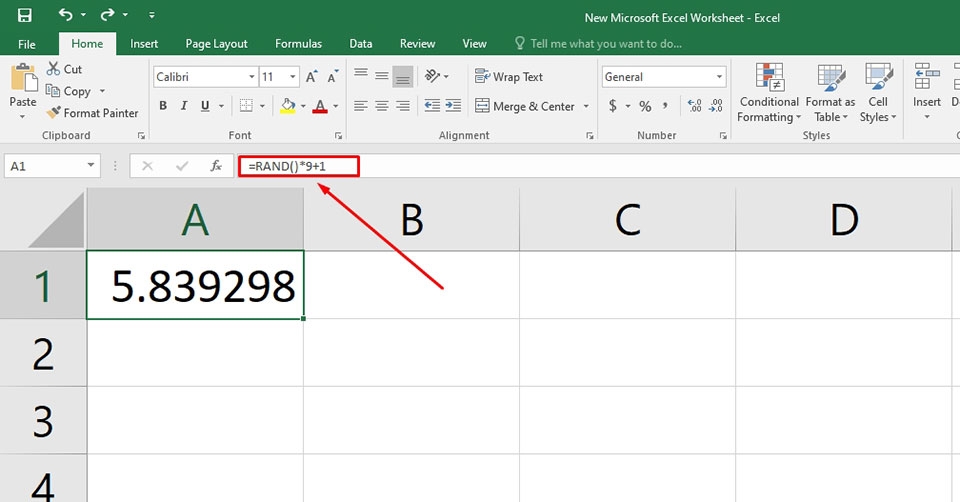This screenshot has height=502, width=960.
Task: Click Decrease Indent icon
Action: pos(432,106)
